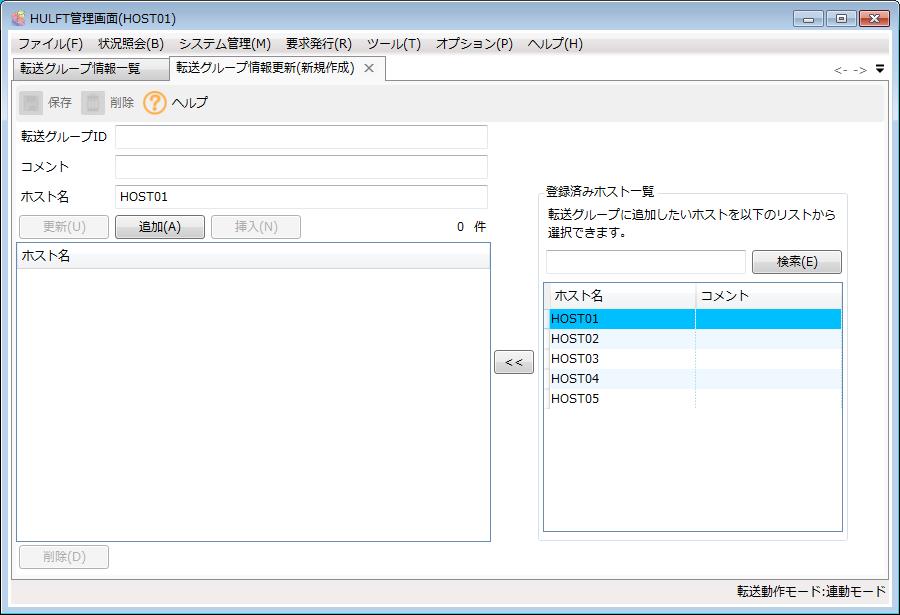This screenshot has width=900, height=615.
Task: Open the オプション(P) menu
Action: coord(474,44)
